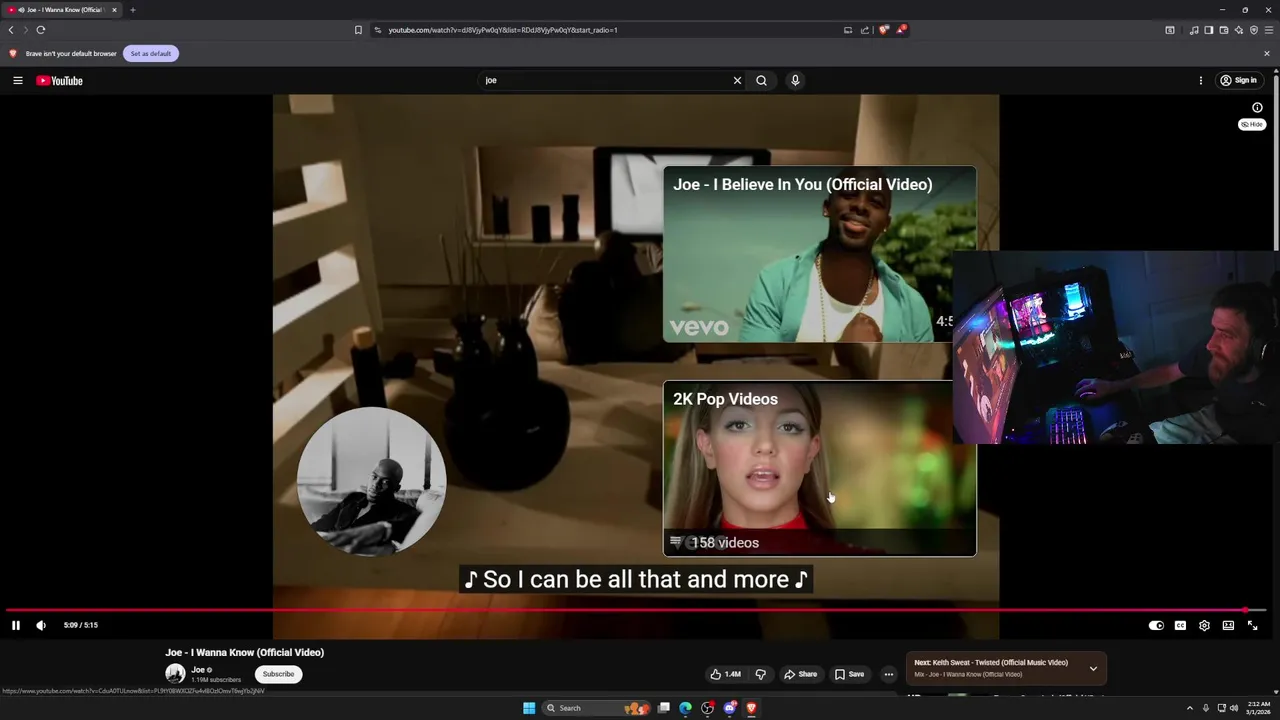Go back to previous page

coord(11,30)
